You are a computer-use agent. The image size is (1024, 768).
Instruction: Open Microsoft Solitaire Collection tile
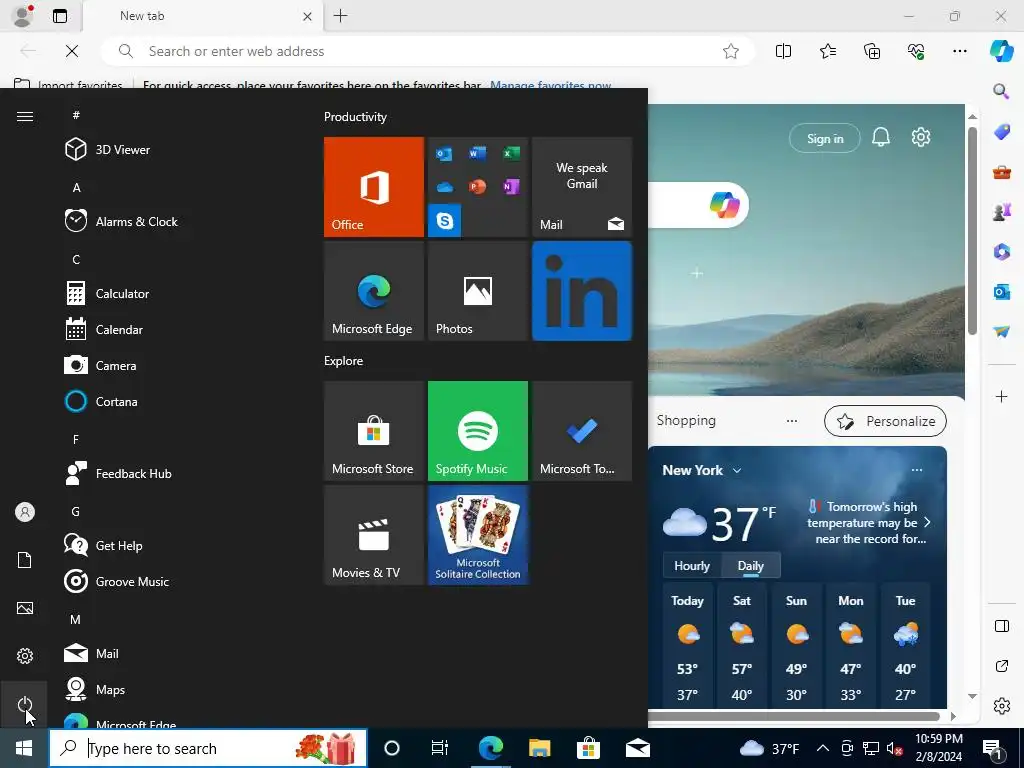(477, 535)
